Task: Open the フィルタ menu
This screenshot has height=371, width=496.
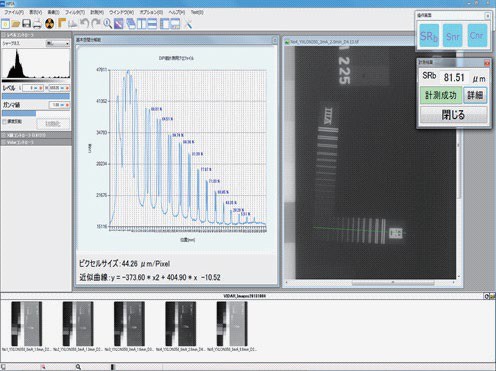Action: (75, 12)
